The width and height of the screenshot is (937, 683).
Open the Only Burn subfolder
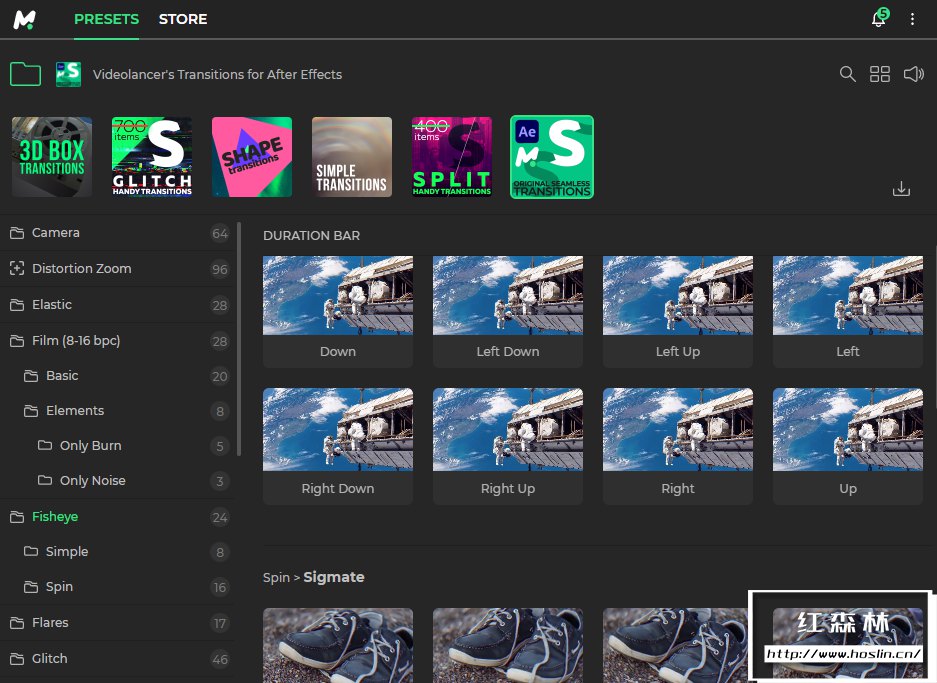(x=90, y=446)
